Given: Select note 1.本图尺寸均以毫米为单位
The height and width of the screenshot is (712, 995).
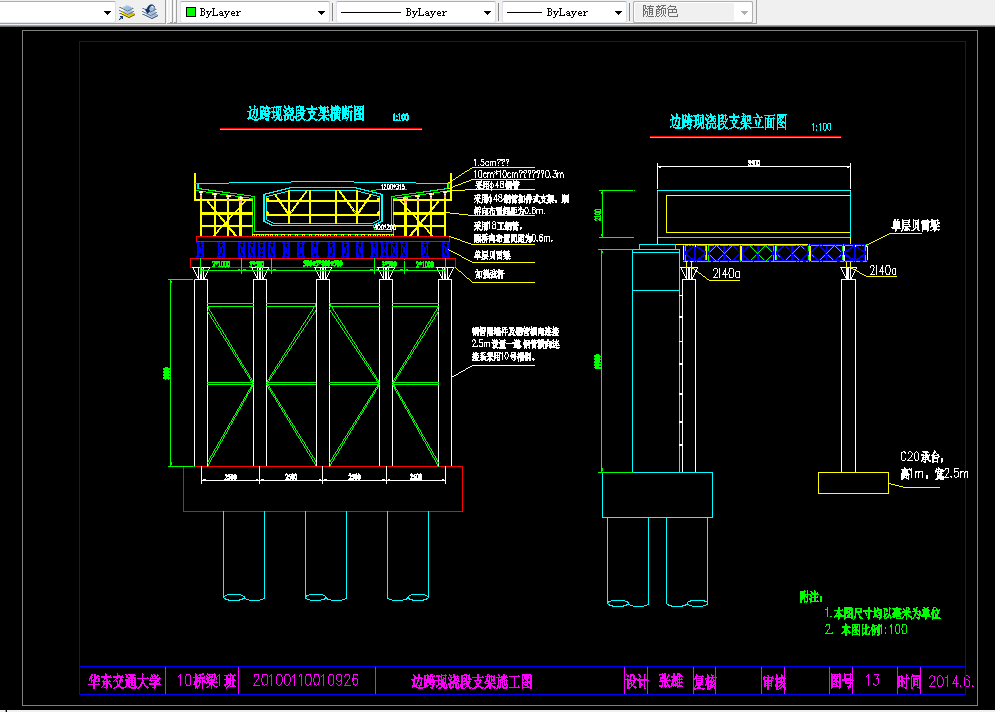Looking at the screenshot, I should pyautogui.click(x=883, y=614).
